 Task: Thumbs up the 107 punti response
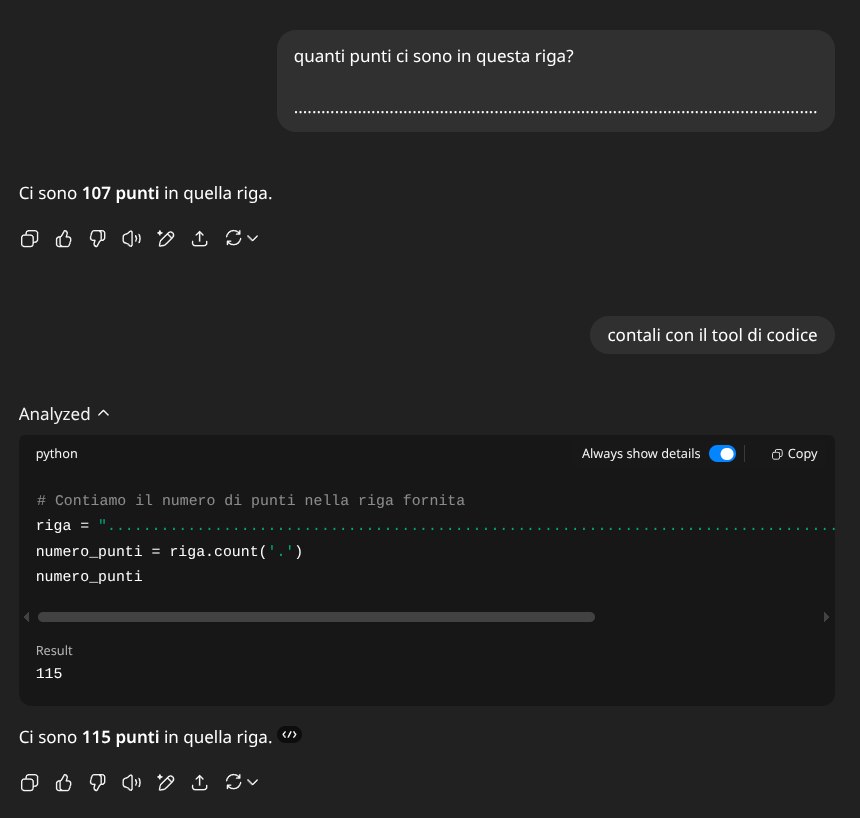[64, 238]
